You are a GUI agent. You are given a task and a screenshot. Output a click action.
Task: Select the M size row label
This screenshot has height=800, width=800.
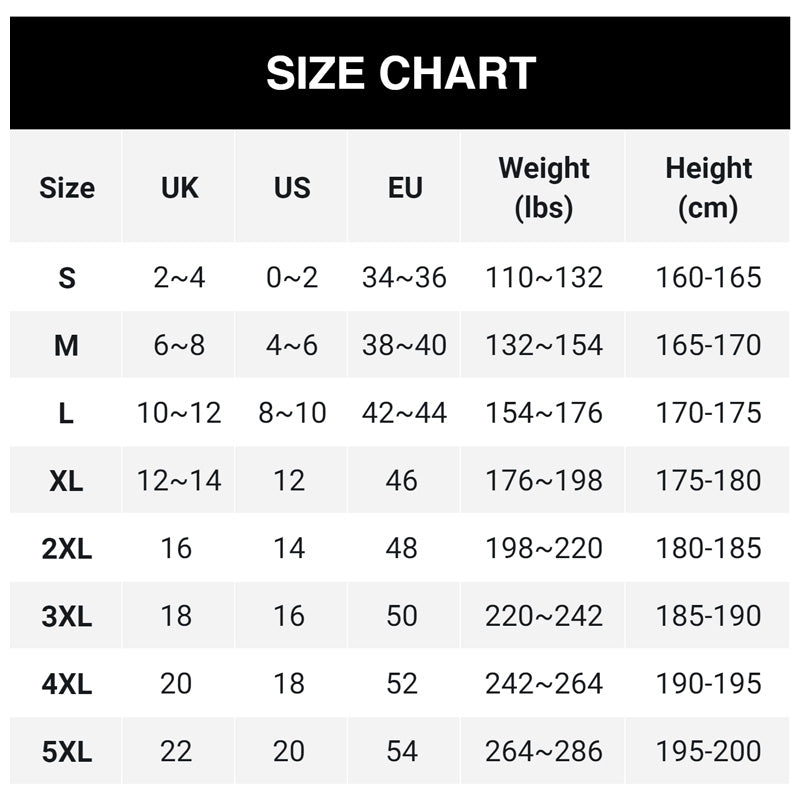click(x=67, y=345)
